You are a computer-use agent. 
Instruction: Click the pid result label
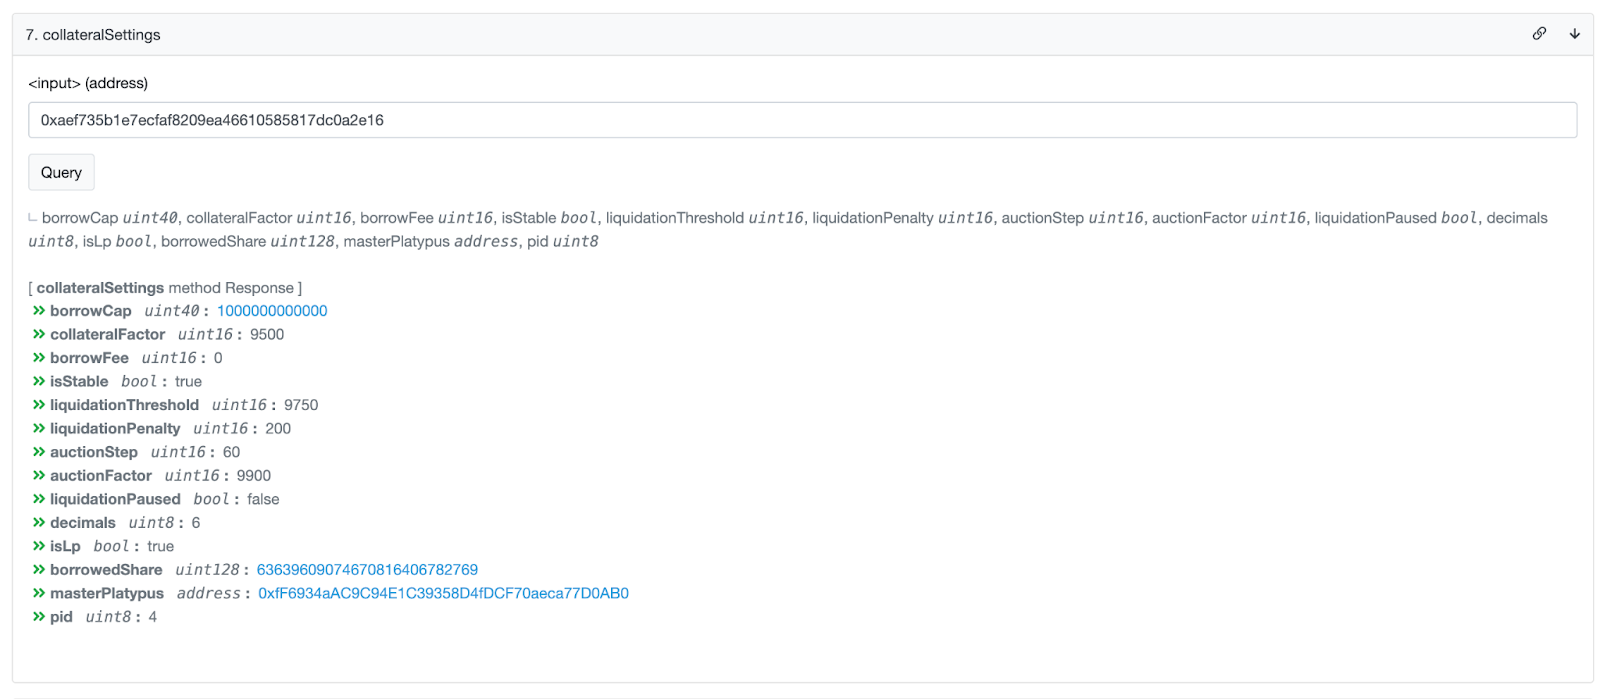point(61,617)
